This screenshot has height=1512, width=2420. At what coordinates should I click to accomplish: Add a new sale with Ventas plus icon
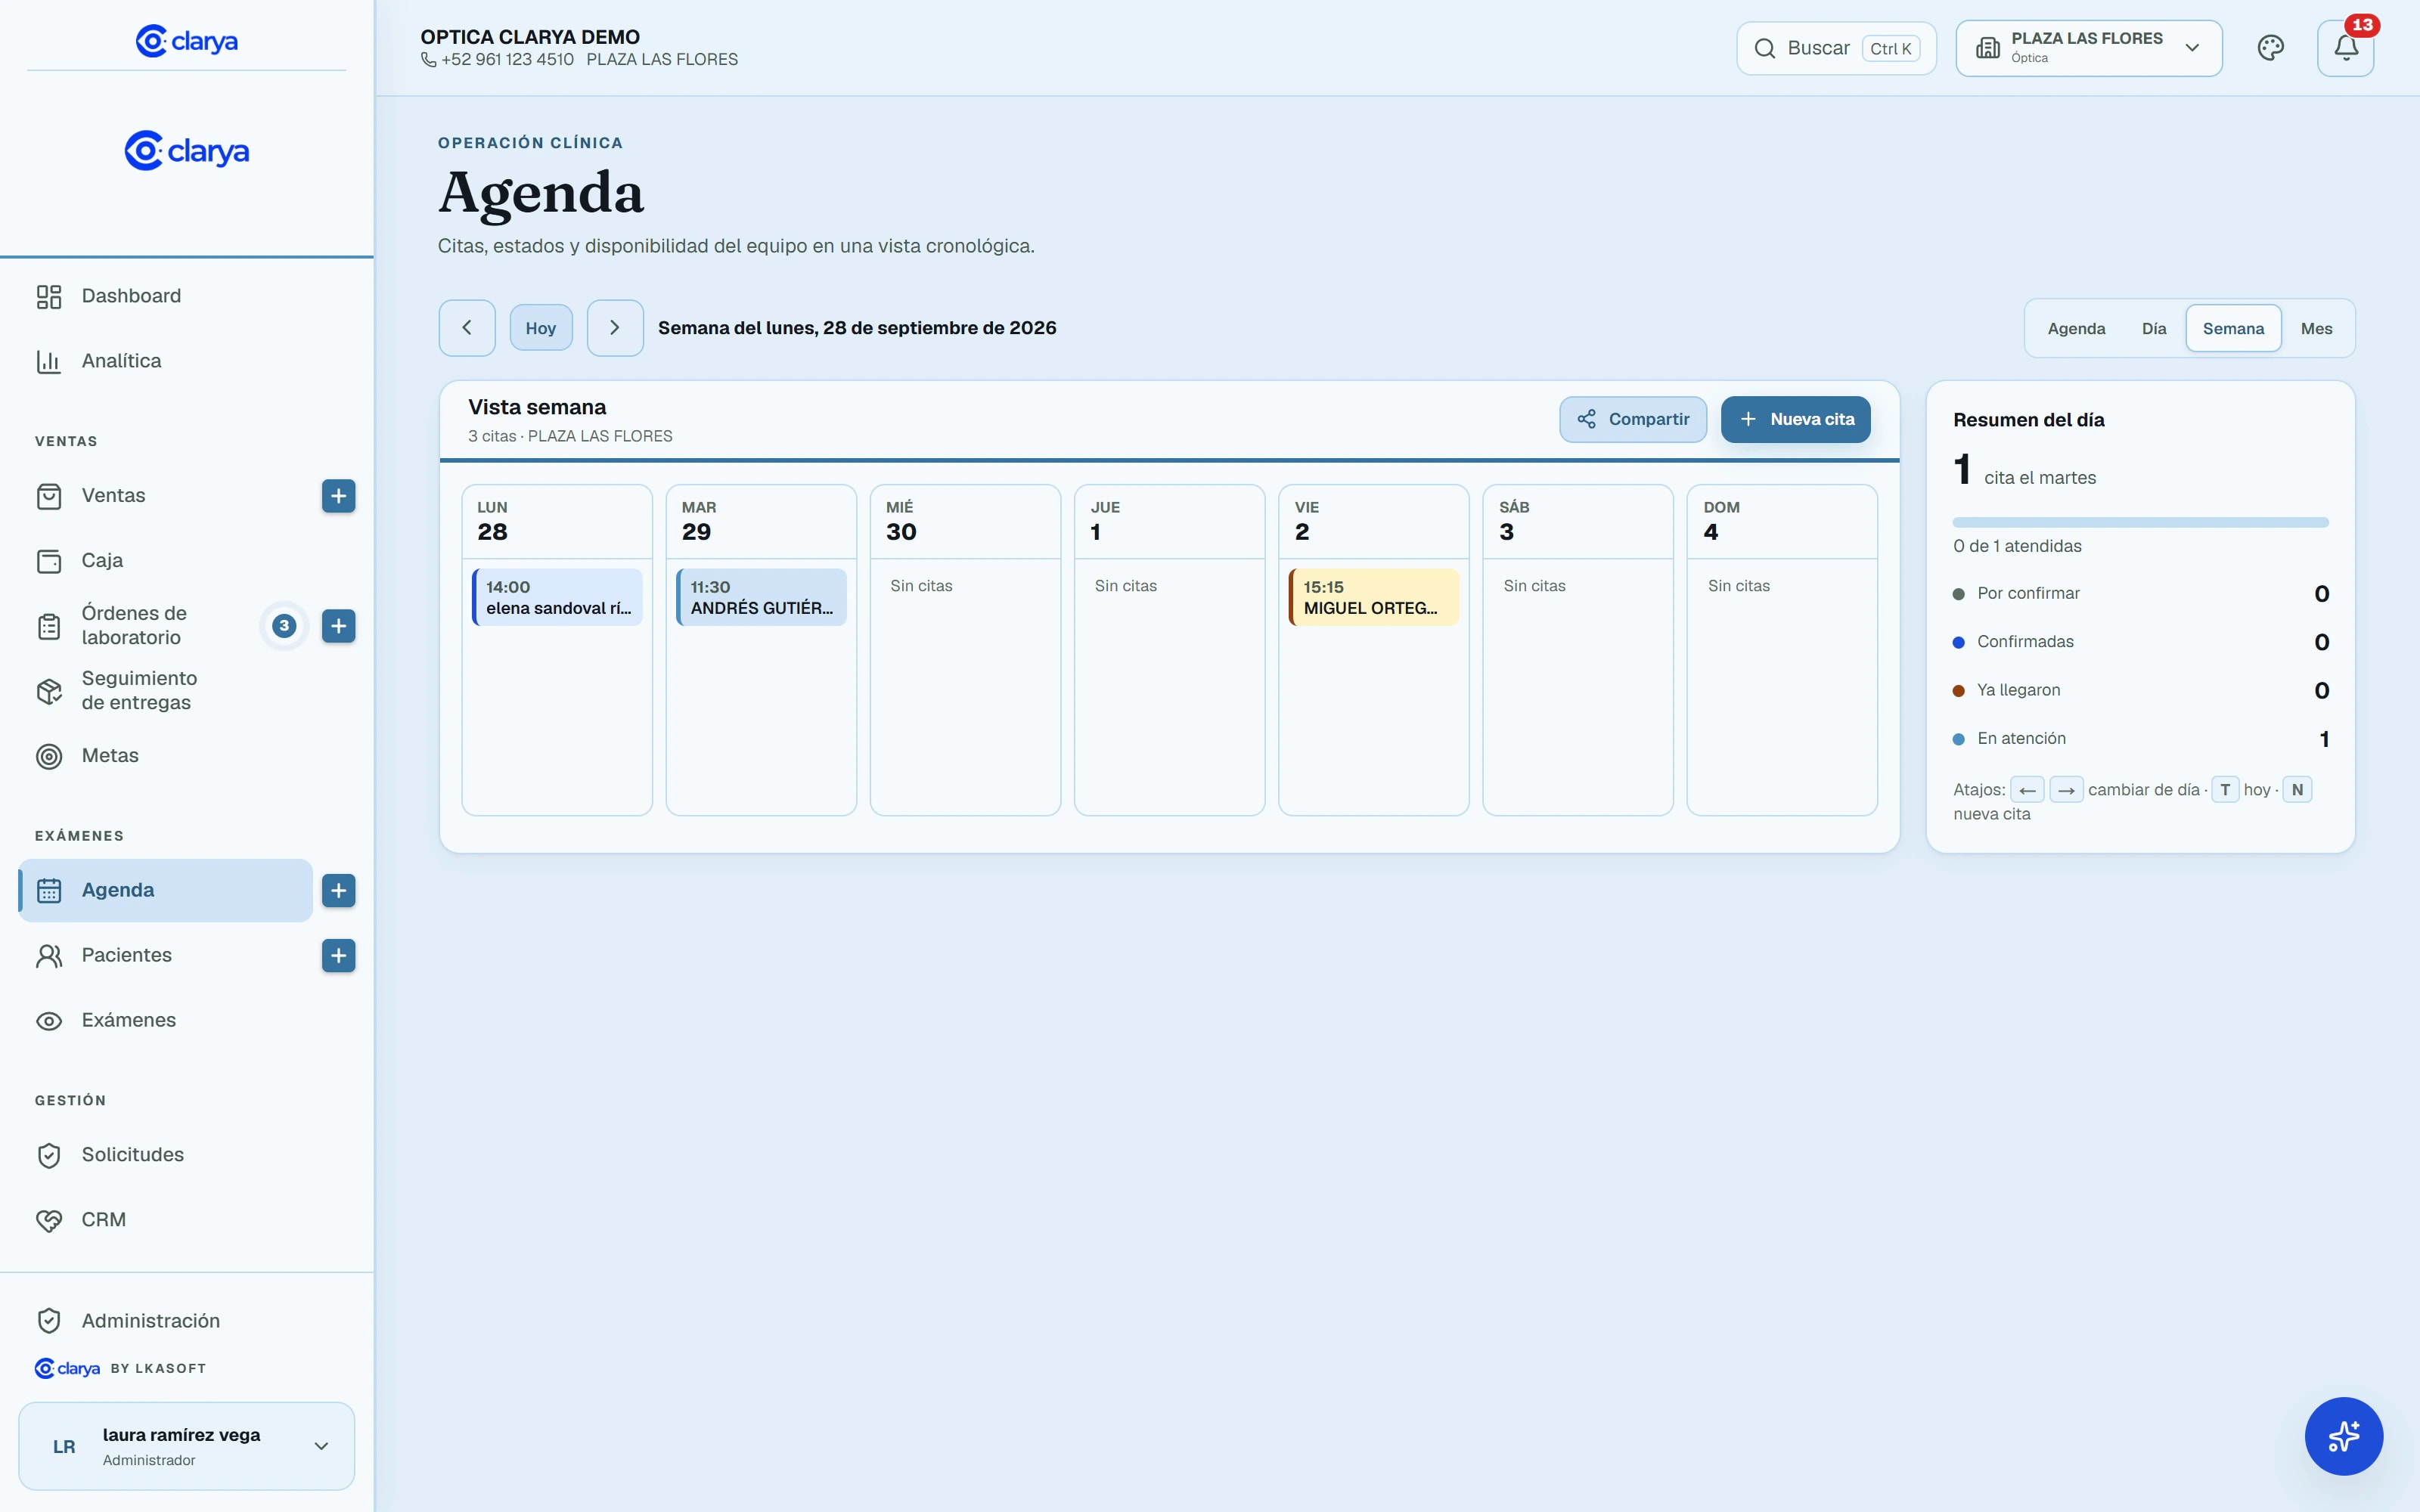point(338,496)
